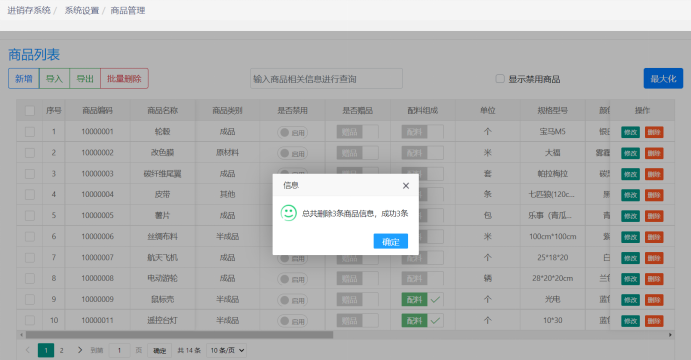Click the table's horizontal scrollbar thumb

(x=179, y=335)
